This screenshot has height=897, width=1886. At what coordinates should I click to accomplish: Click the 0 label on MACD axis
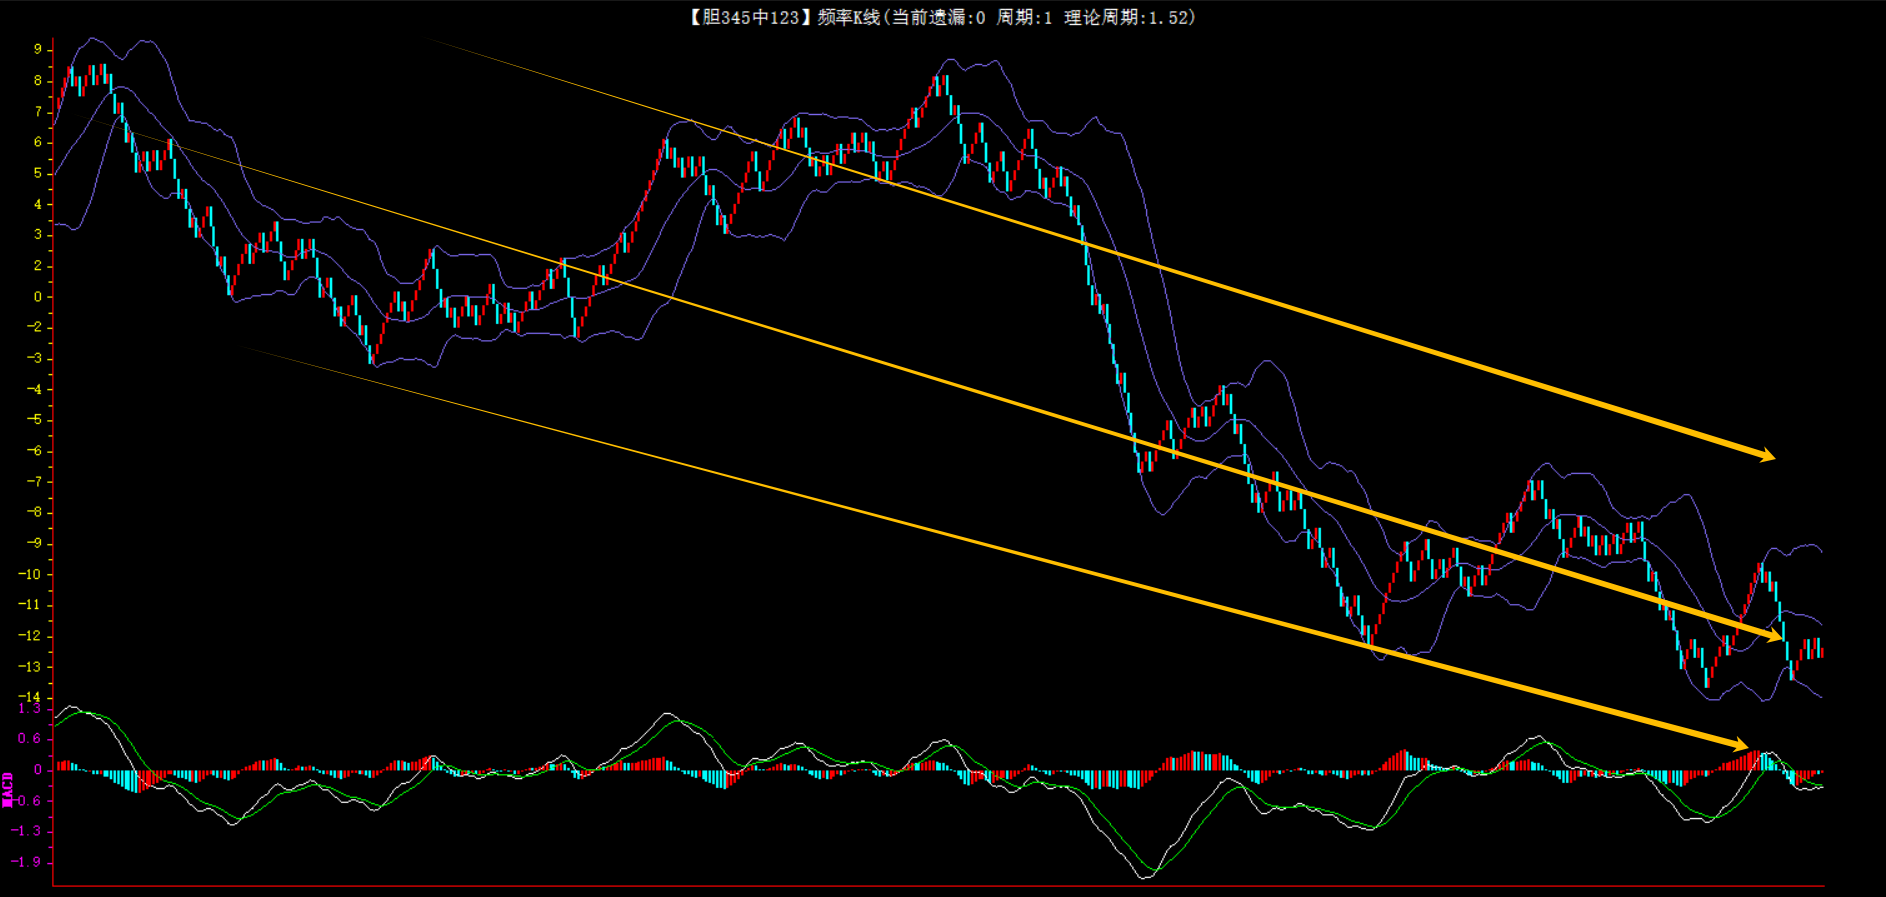point(38,770)
